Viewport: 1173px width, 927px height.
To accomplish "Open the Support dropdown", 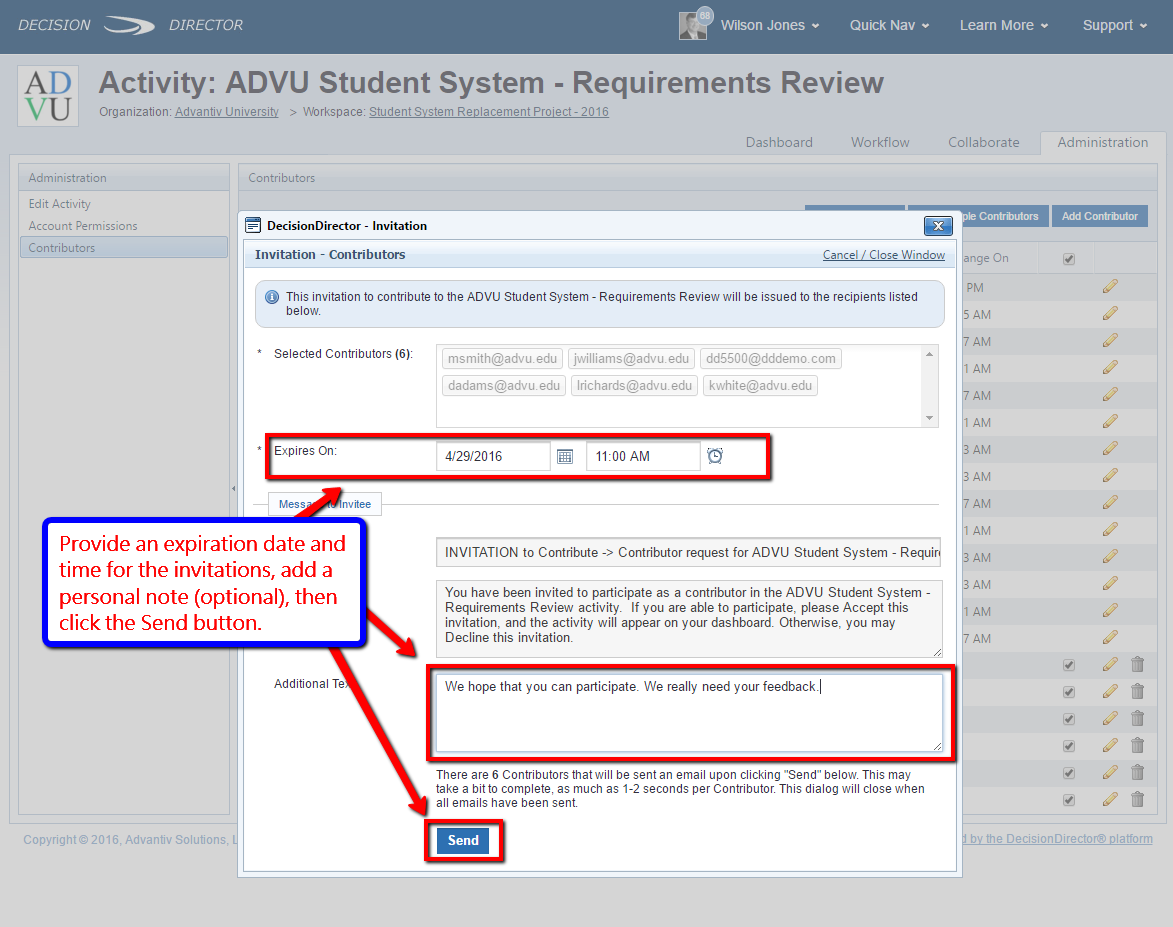I will click(1115, 25).
